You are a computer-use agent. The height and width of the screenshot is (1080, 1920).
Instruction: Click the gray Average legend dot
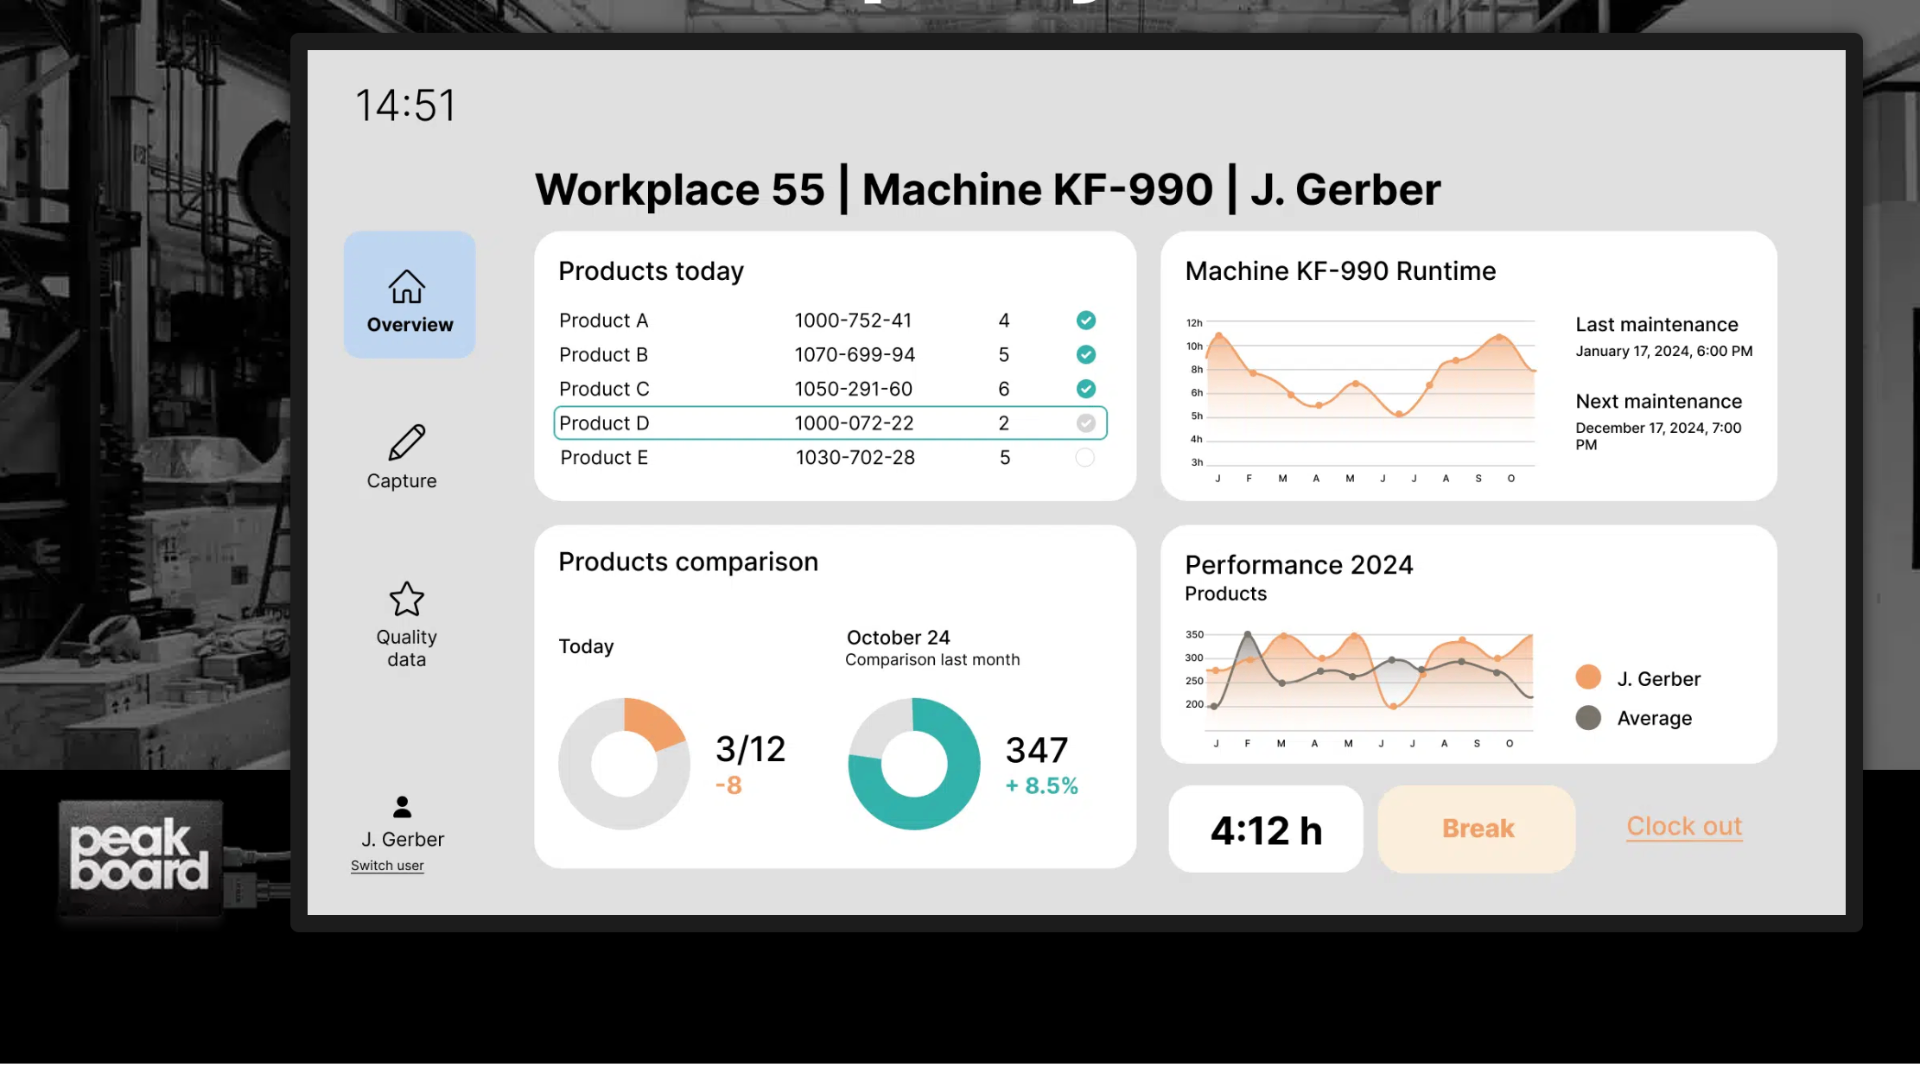(x=1588, y=718)
